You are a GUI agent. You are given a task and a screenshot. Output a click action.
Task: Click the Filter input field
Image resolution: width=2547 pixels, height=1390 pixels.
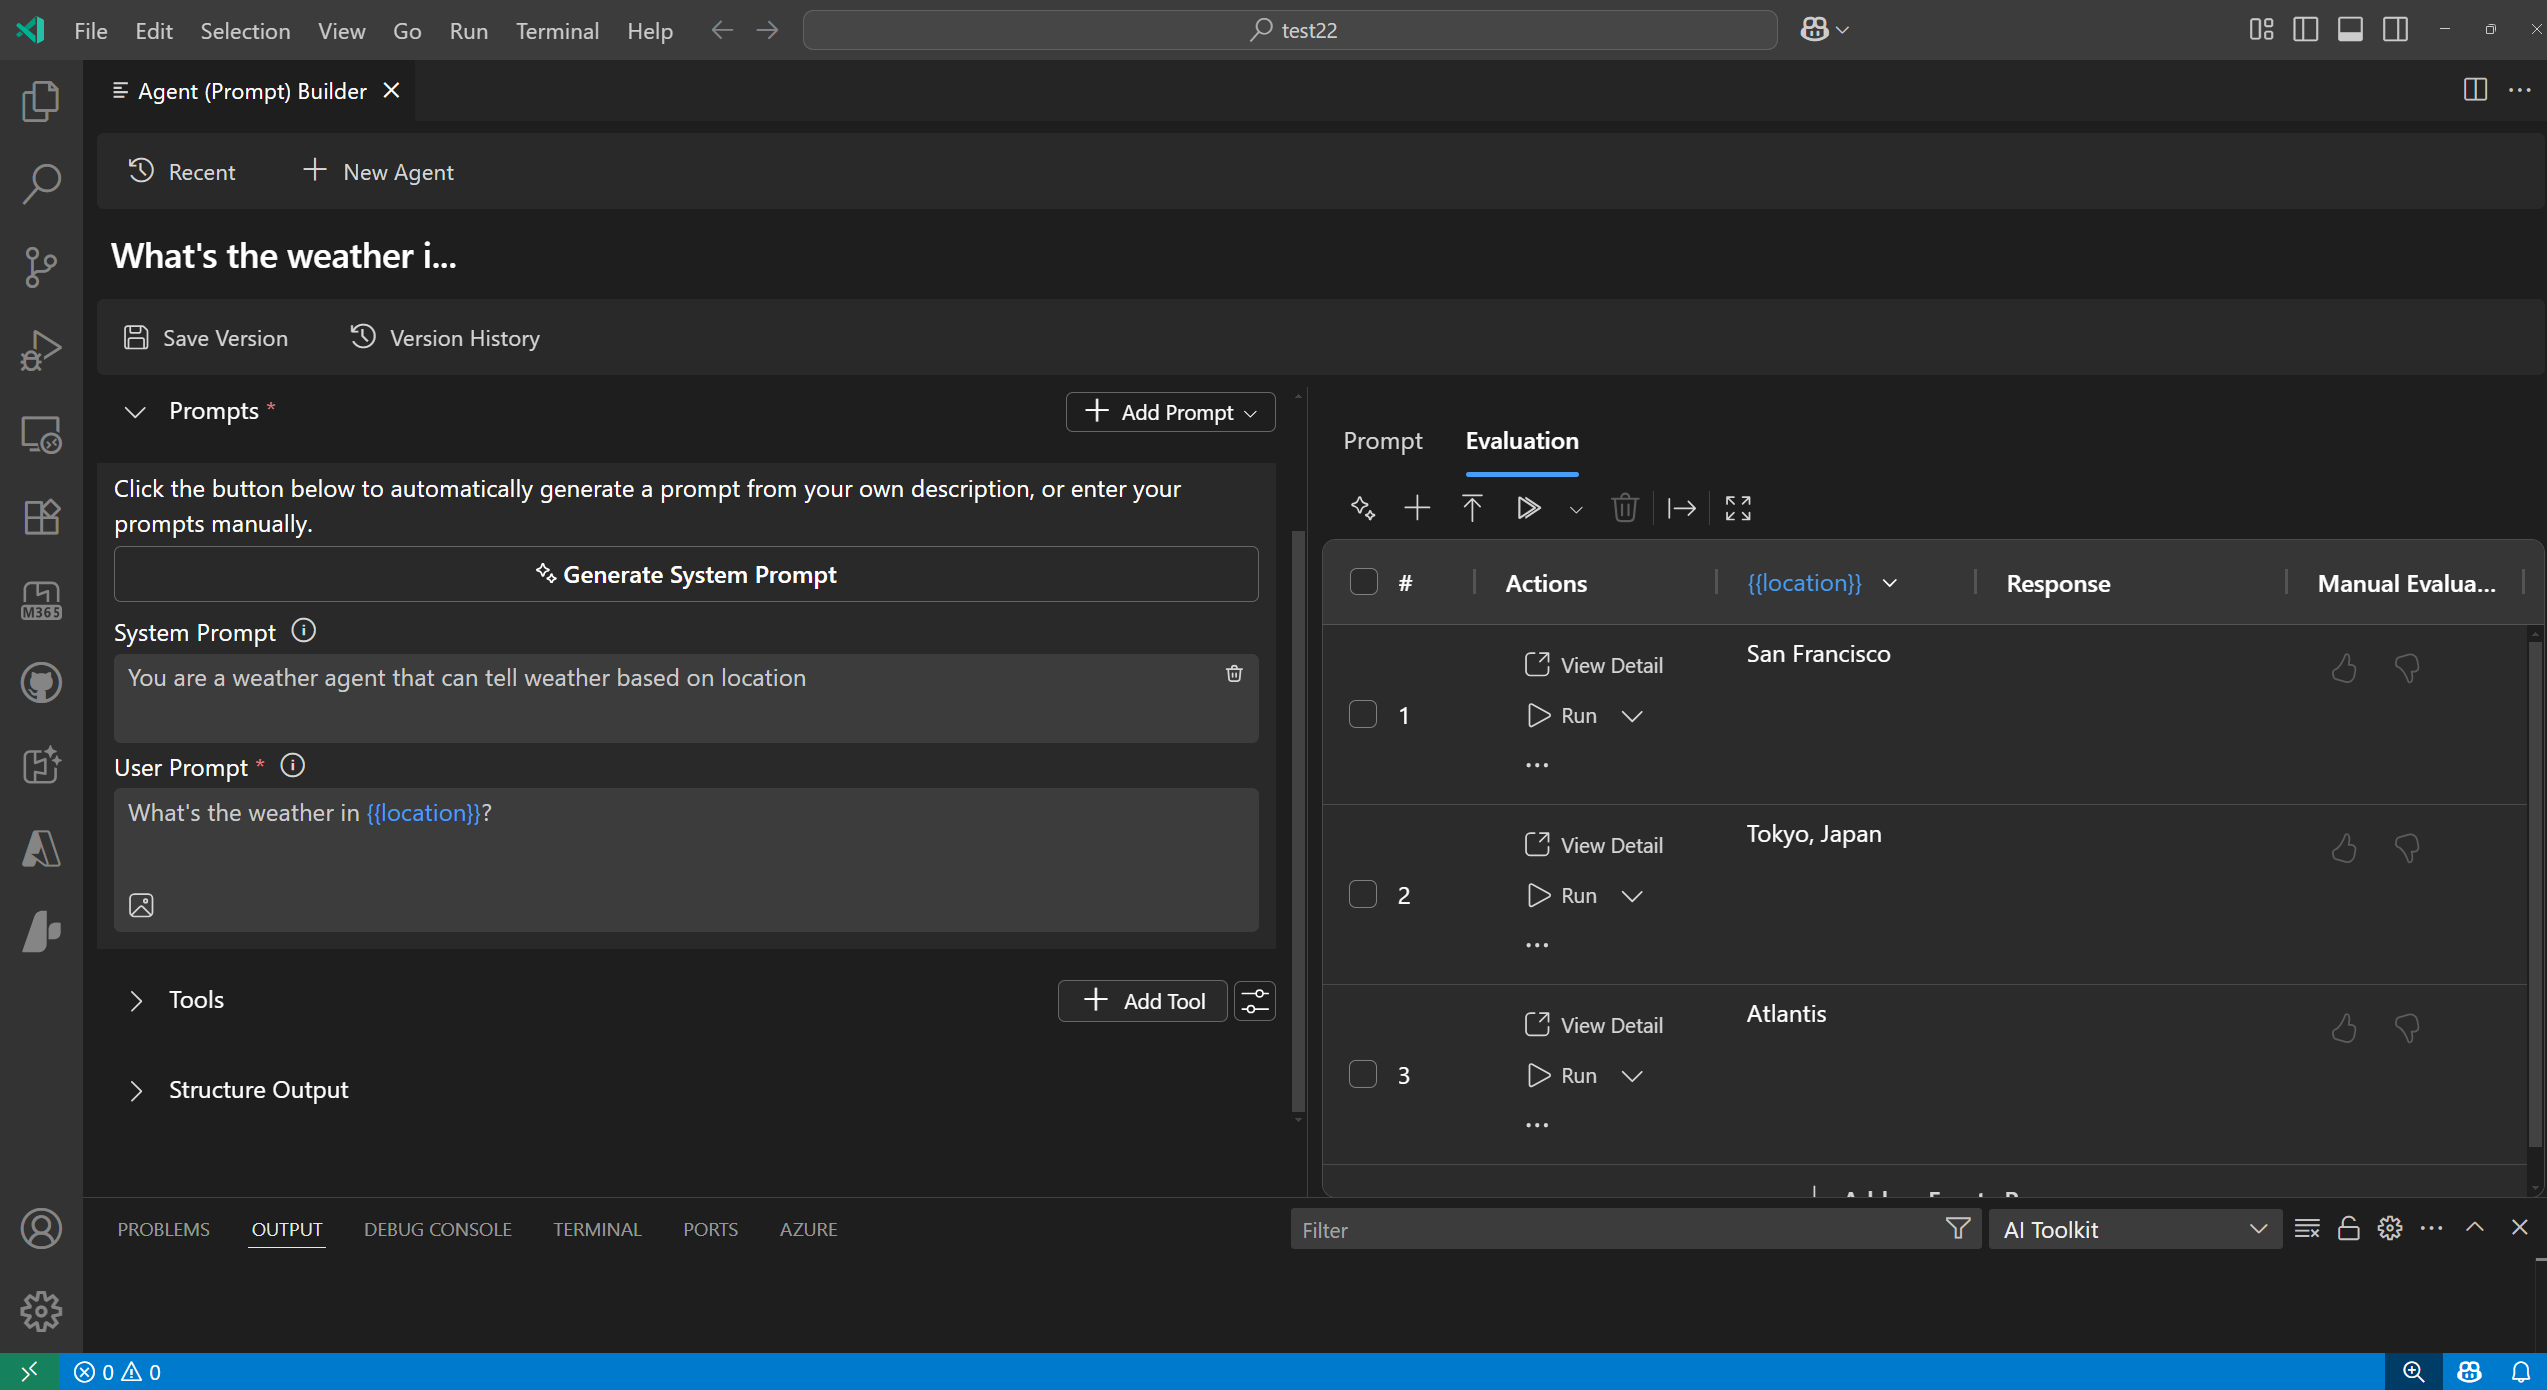pyautogui.click(x=1600, y=1229)
